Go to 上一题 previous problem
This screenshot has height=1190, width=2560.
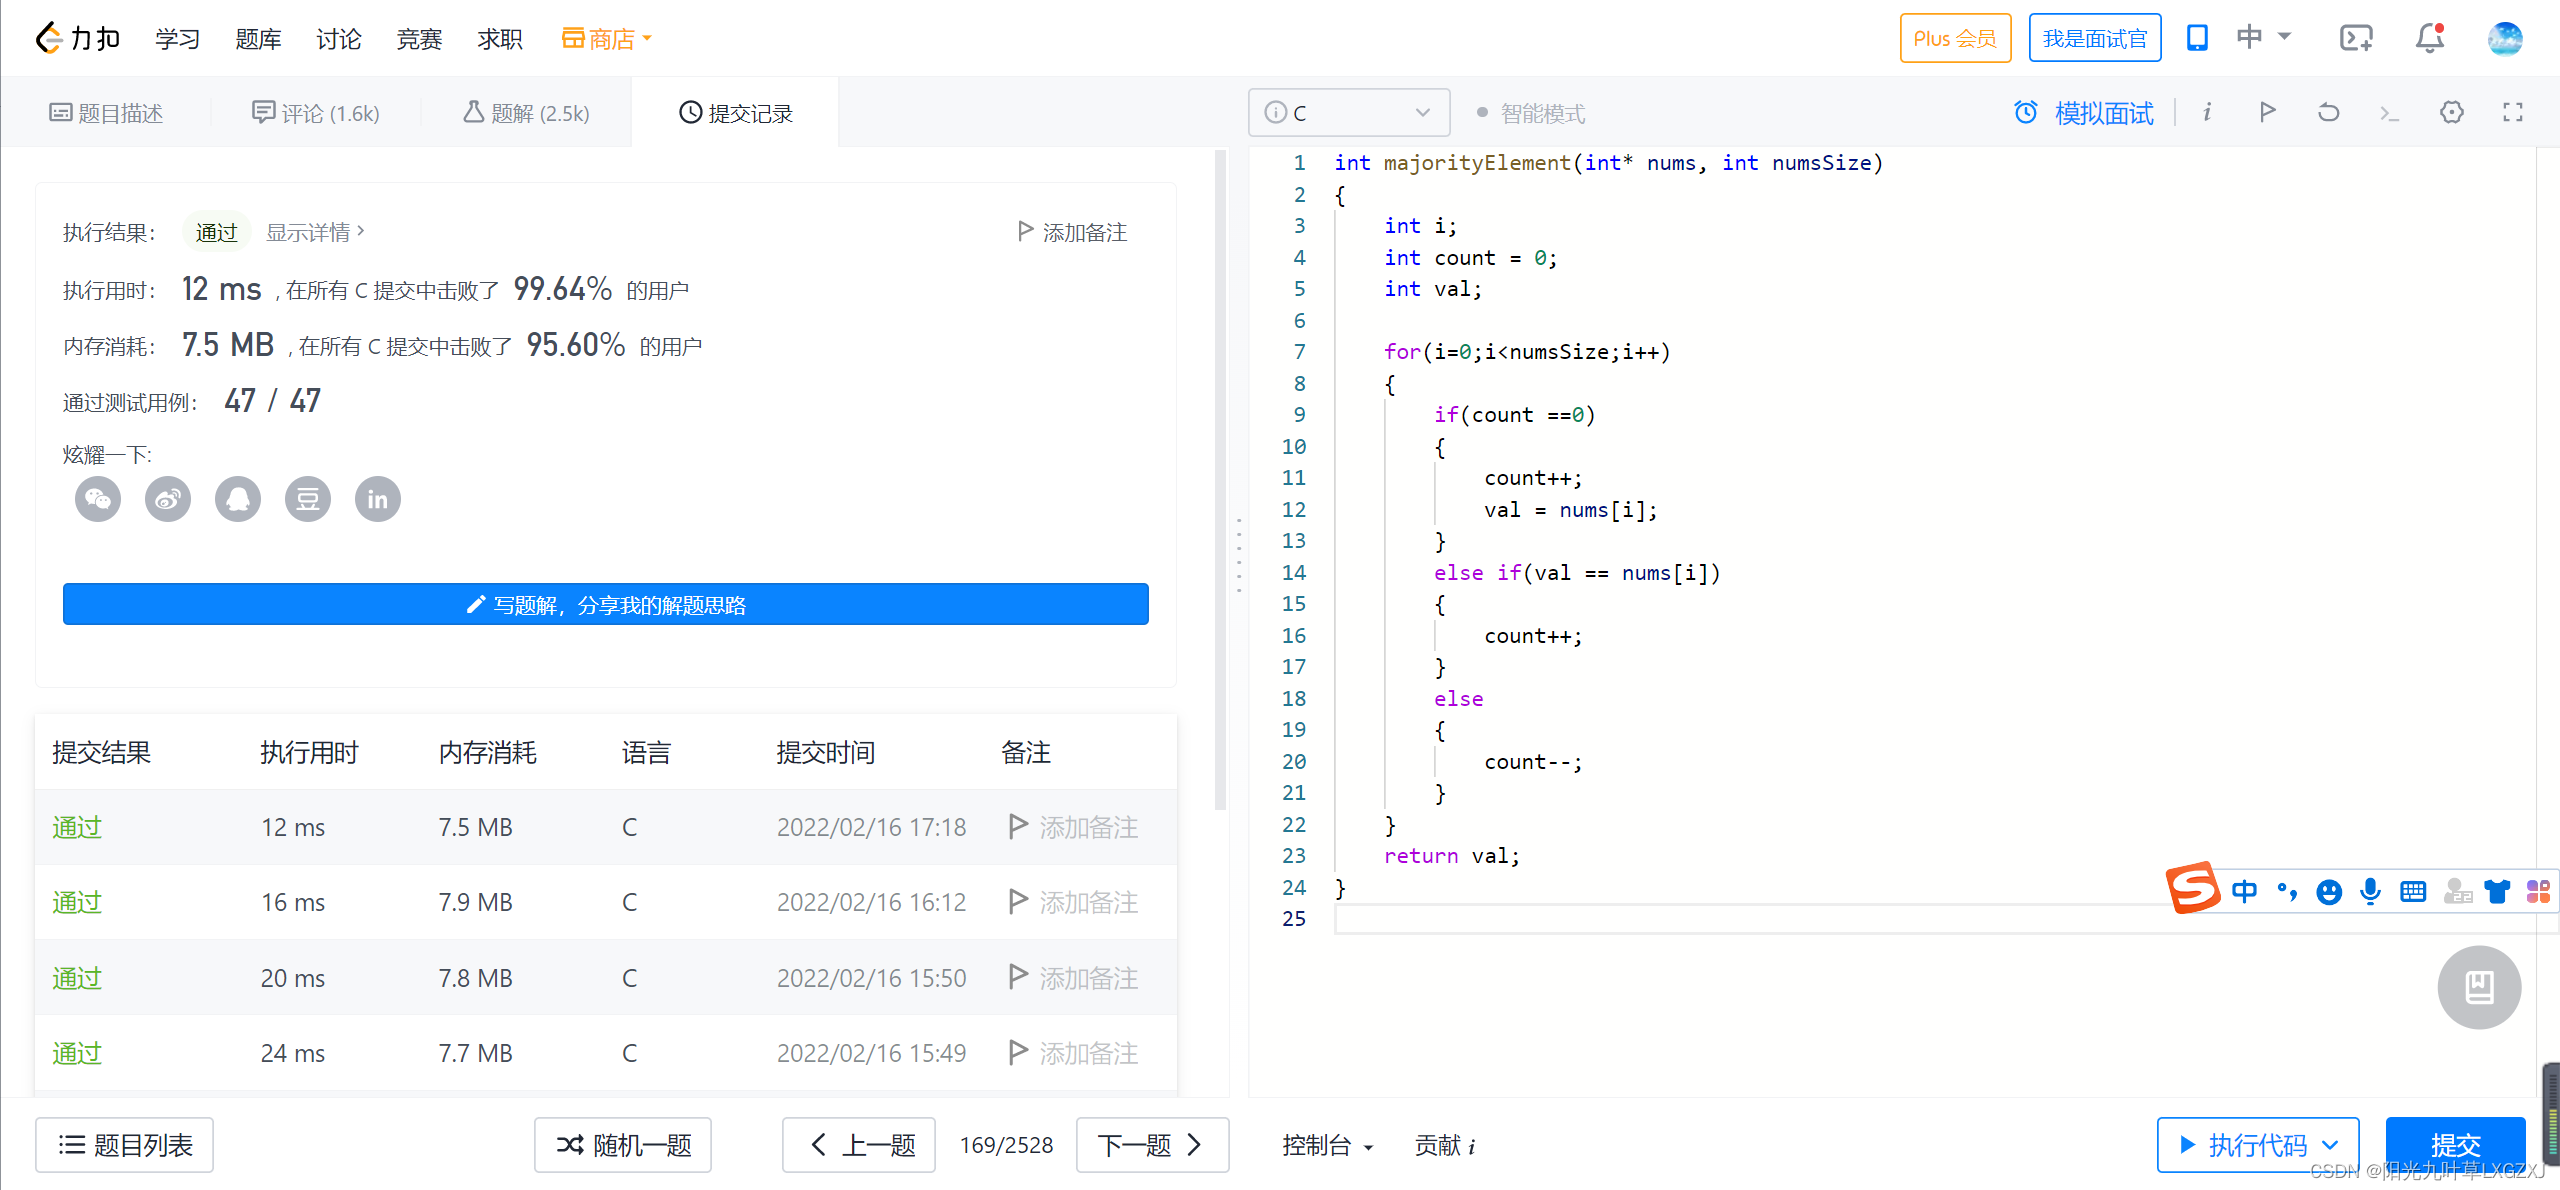point(859,1145)
